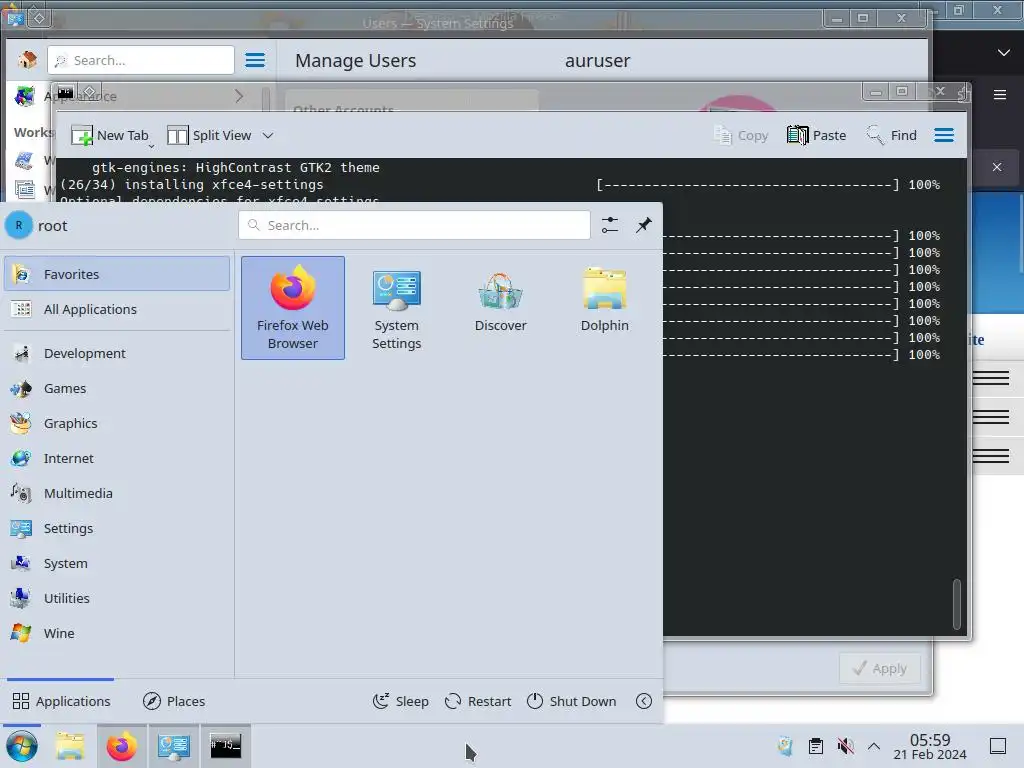1024x768 pixels.
Task: Open Dolphin file manager favorite
Action: 604,308
